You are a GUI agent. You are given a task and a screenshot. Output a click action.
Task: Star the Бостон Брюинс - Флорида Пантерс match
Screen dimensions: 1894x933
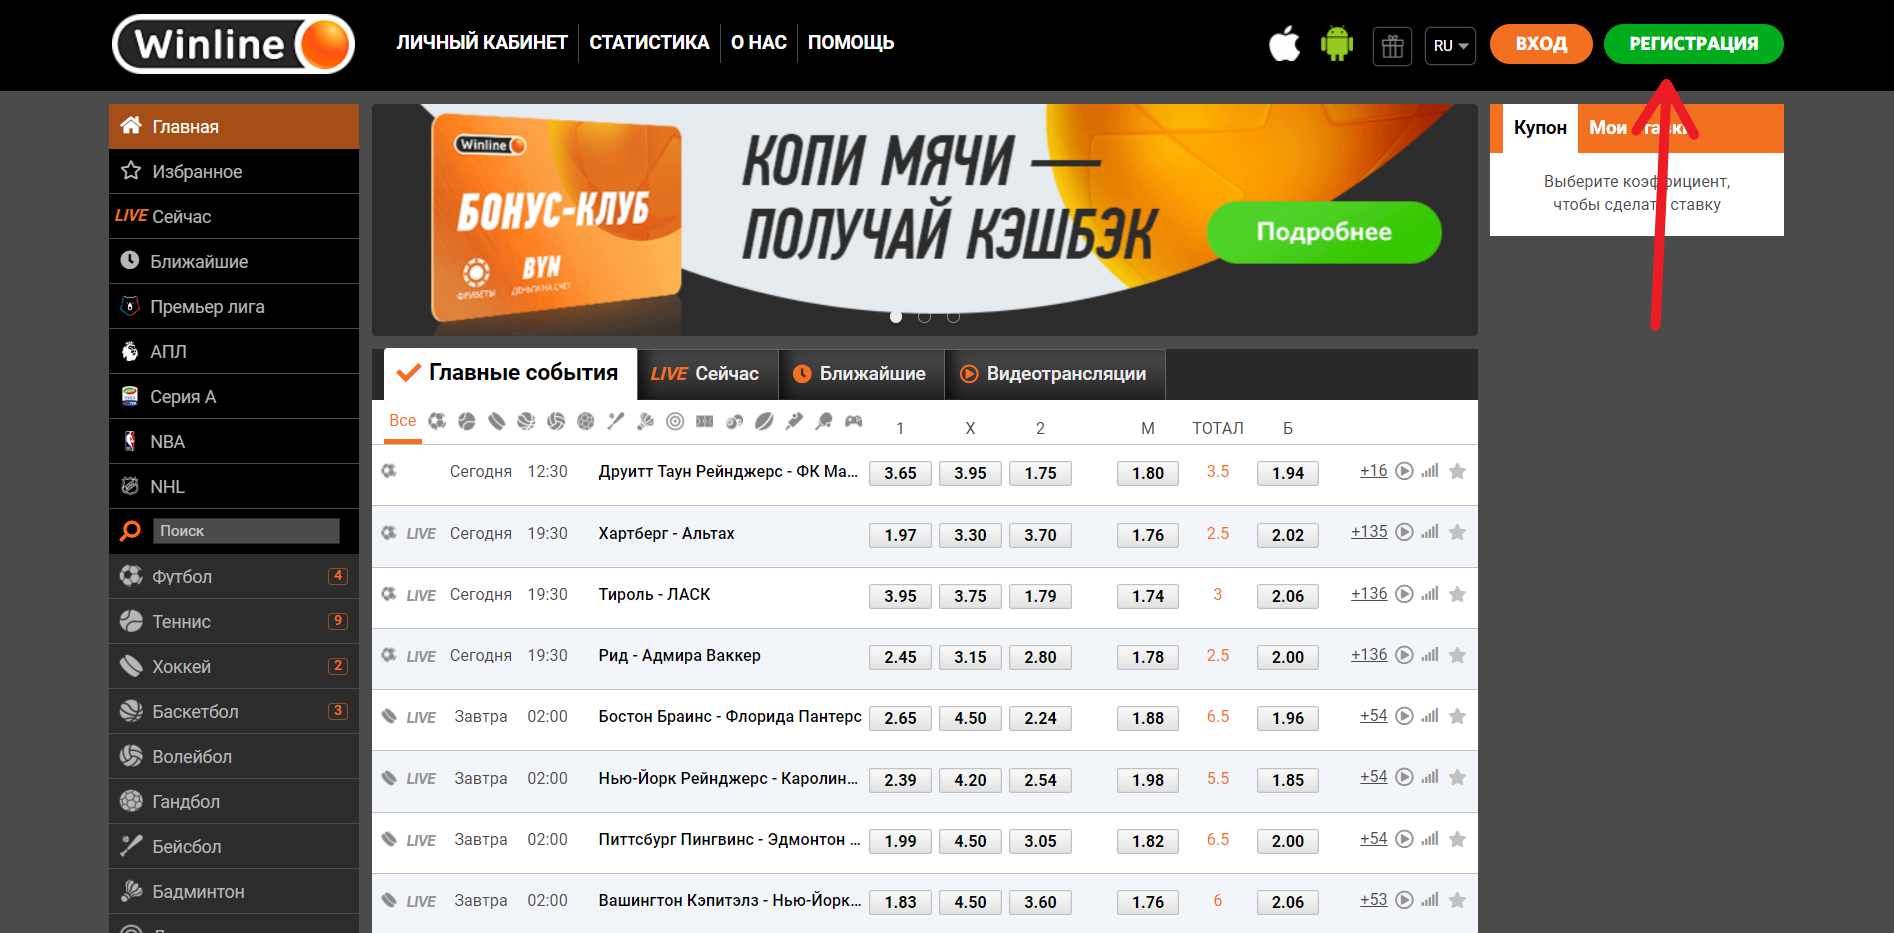[x=1457, y=716]
